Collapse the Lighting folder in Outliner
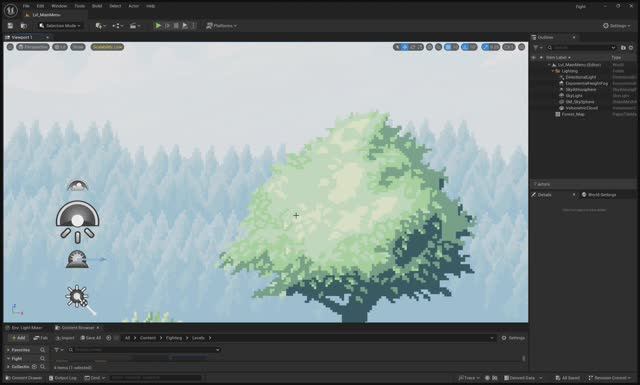Screen dimensions: 640x385 (553, 71)
